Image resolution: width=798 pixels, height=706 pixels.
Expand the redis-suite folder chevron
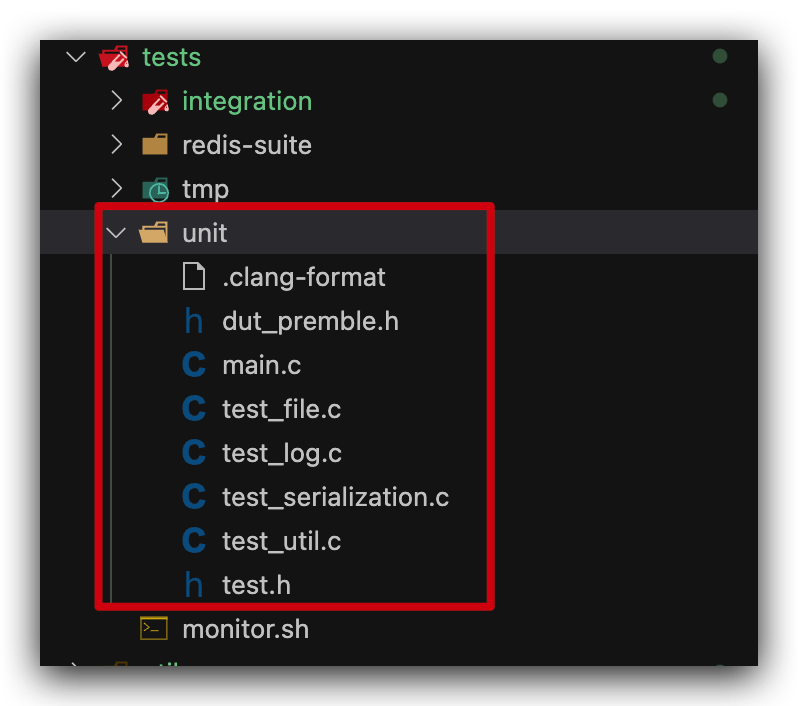pyautogui.click(x=117, y=145)
